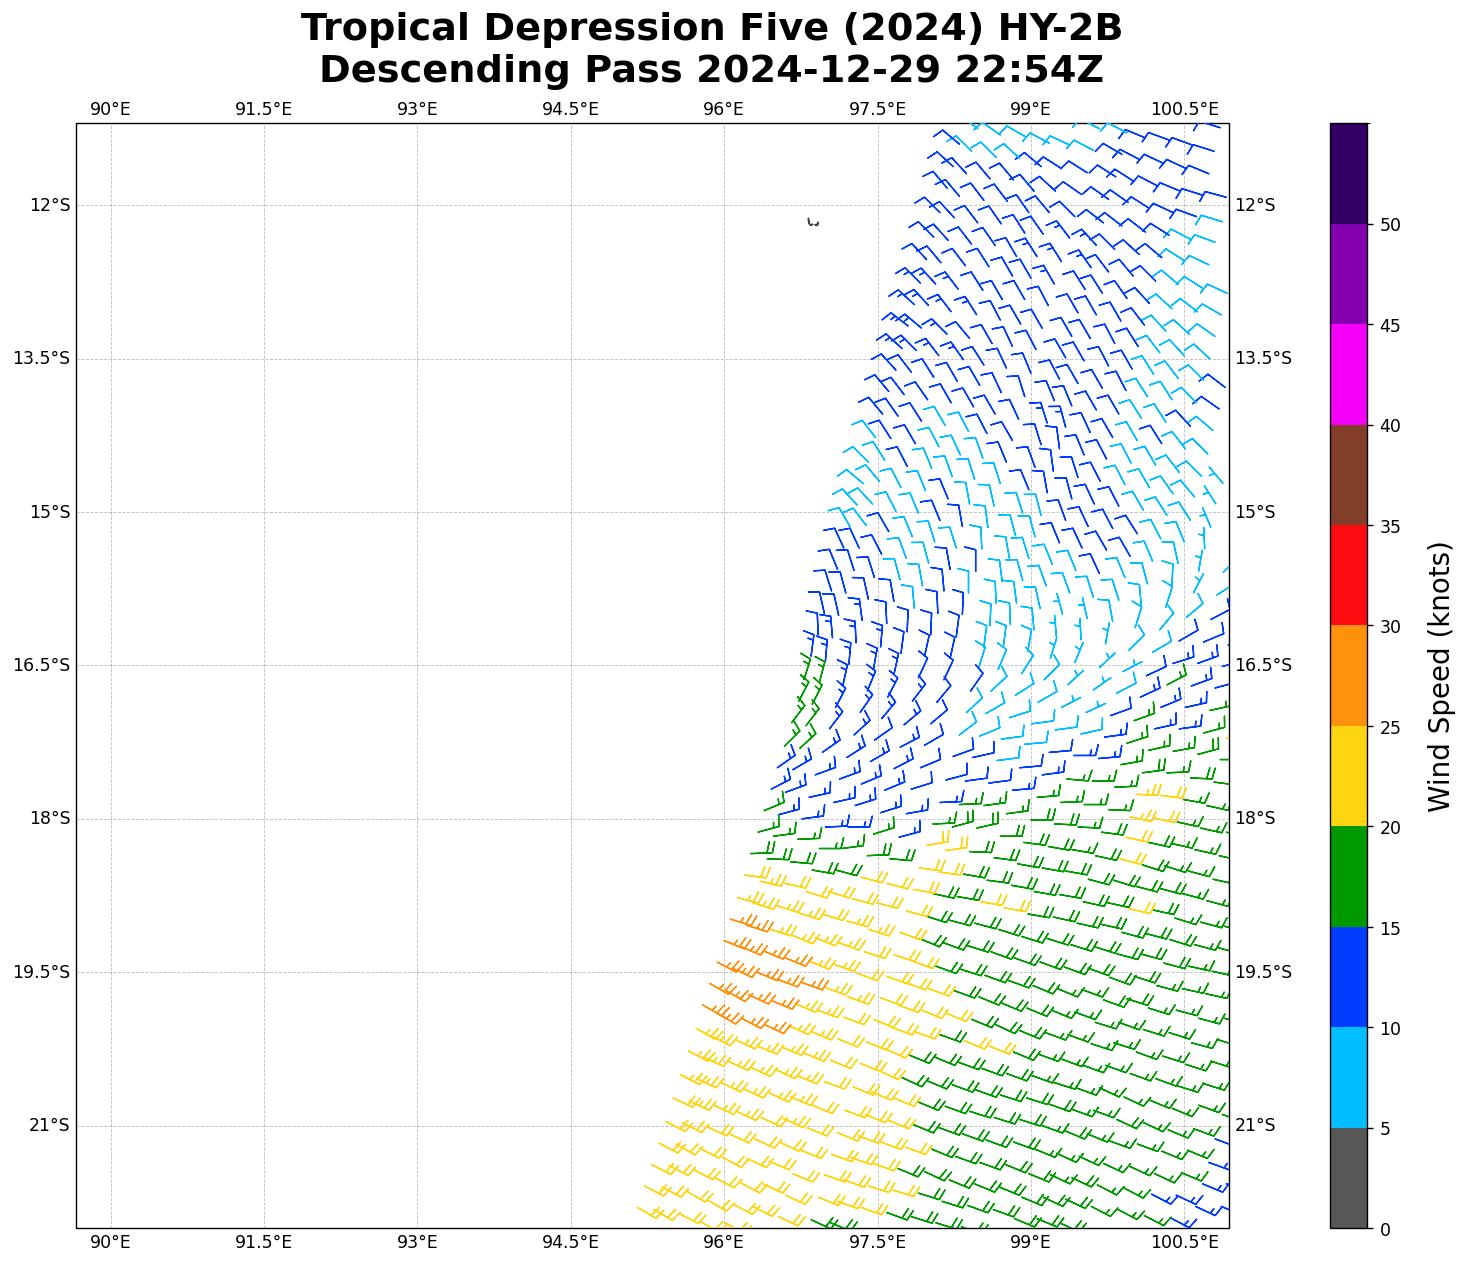The height and width of the screenshot is (1264, 1468).
Task: Click the 94.5°E label on bottom axis
Action: tap(570, 1242)
